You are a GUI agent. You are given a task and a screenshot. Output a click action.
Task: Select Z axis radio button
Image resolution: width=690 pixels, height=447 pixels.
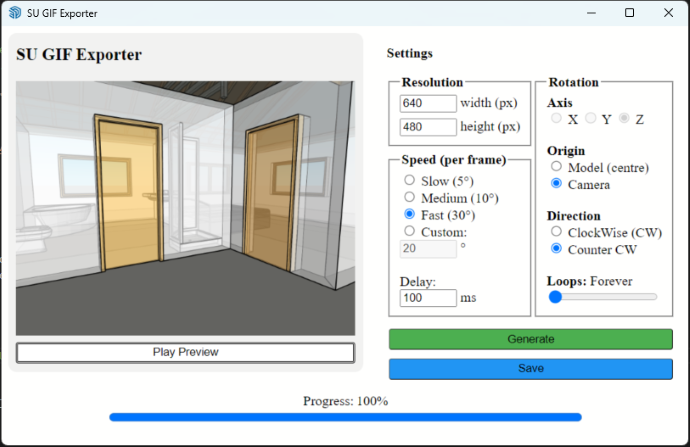point(625,119)
